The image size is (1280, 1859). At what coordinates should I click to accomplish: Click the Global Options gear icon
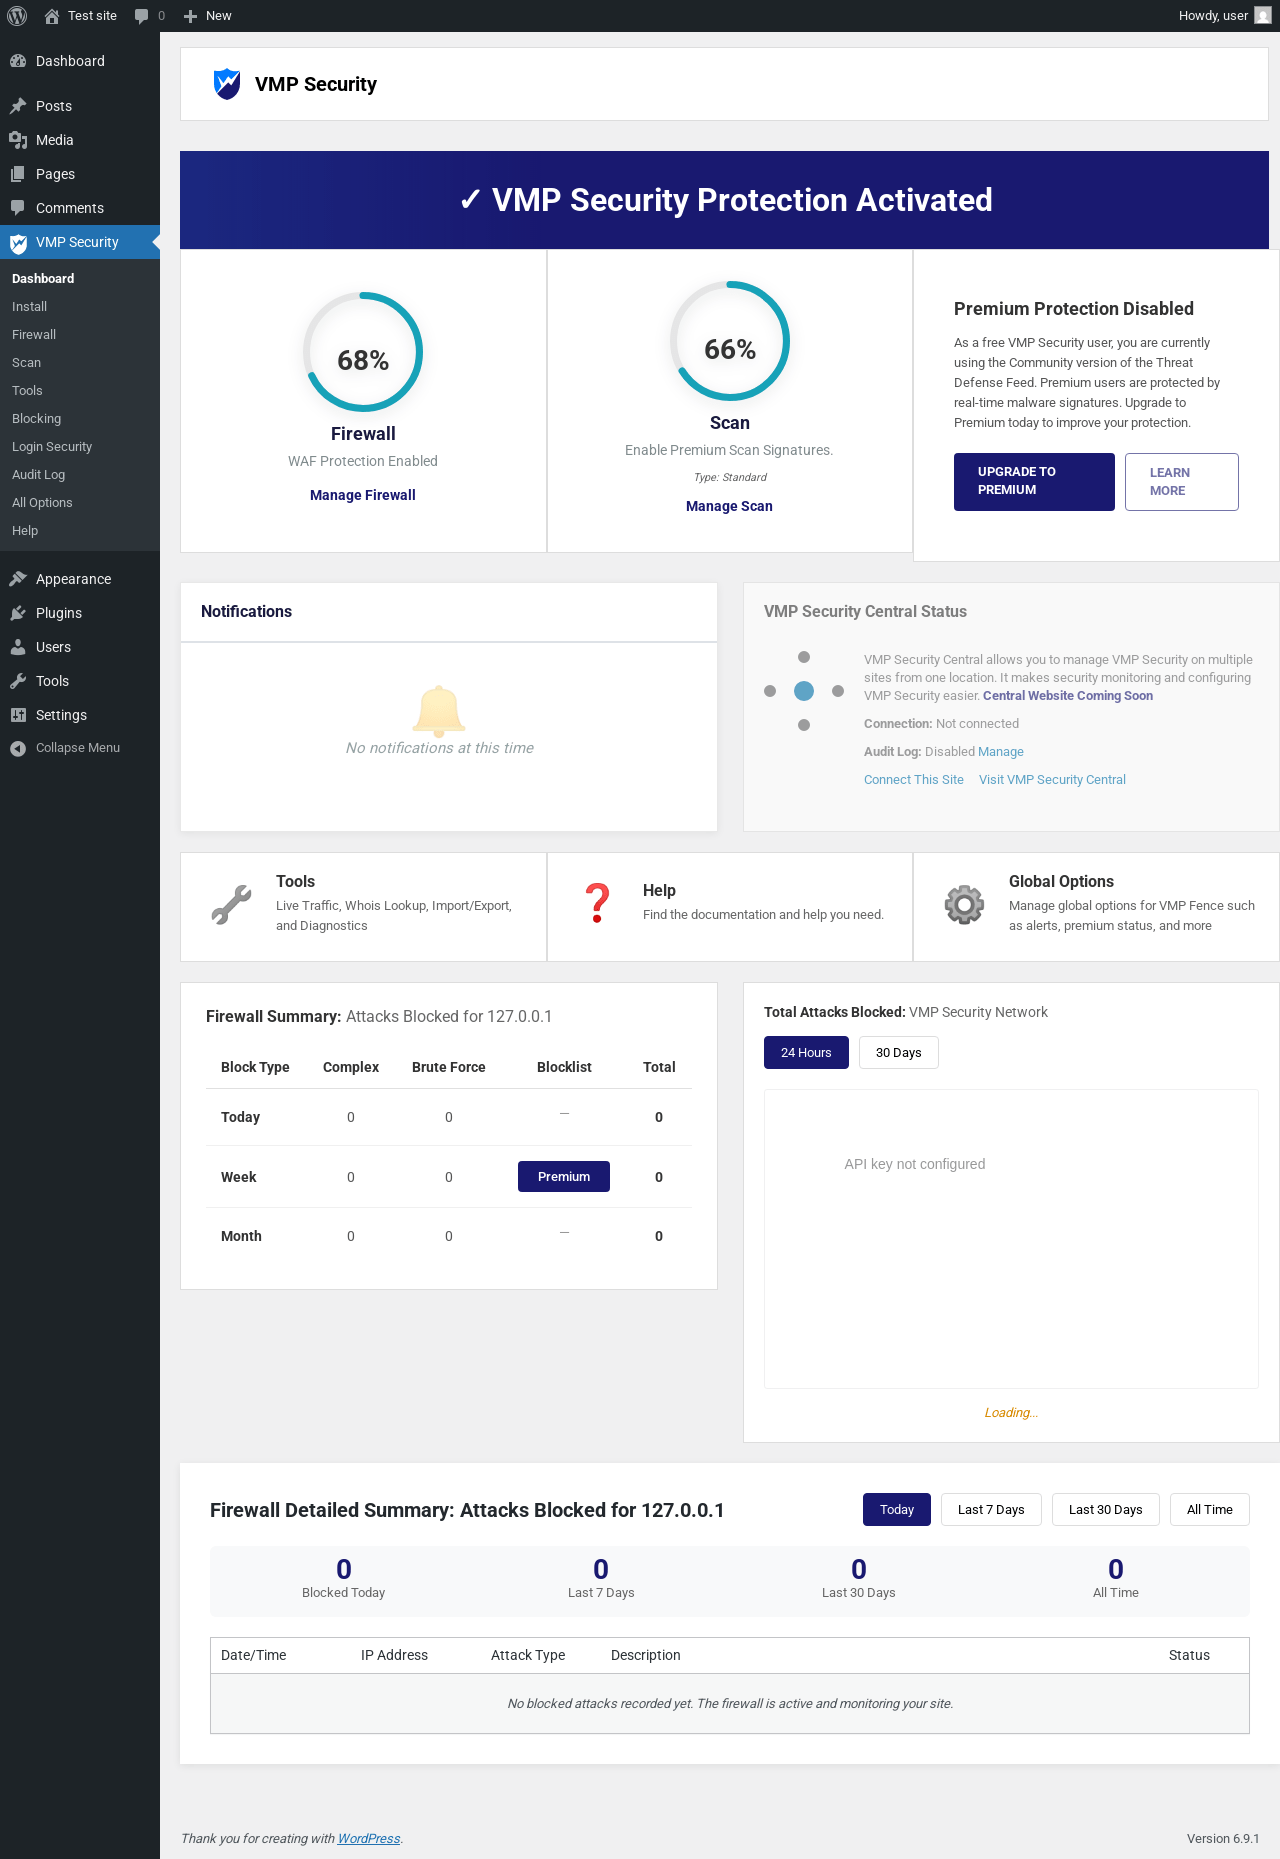[x=964, y=905]
